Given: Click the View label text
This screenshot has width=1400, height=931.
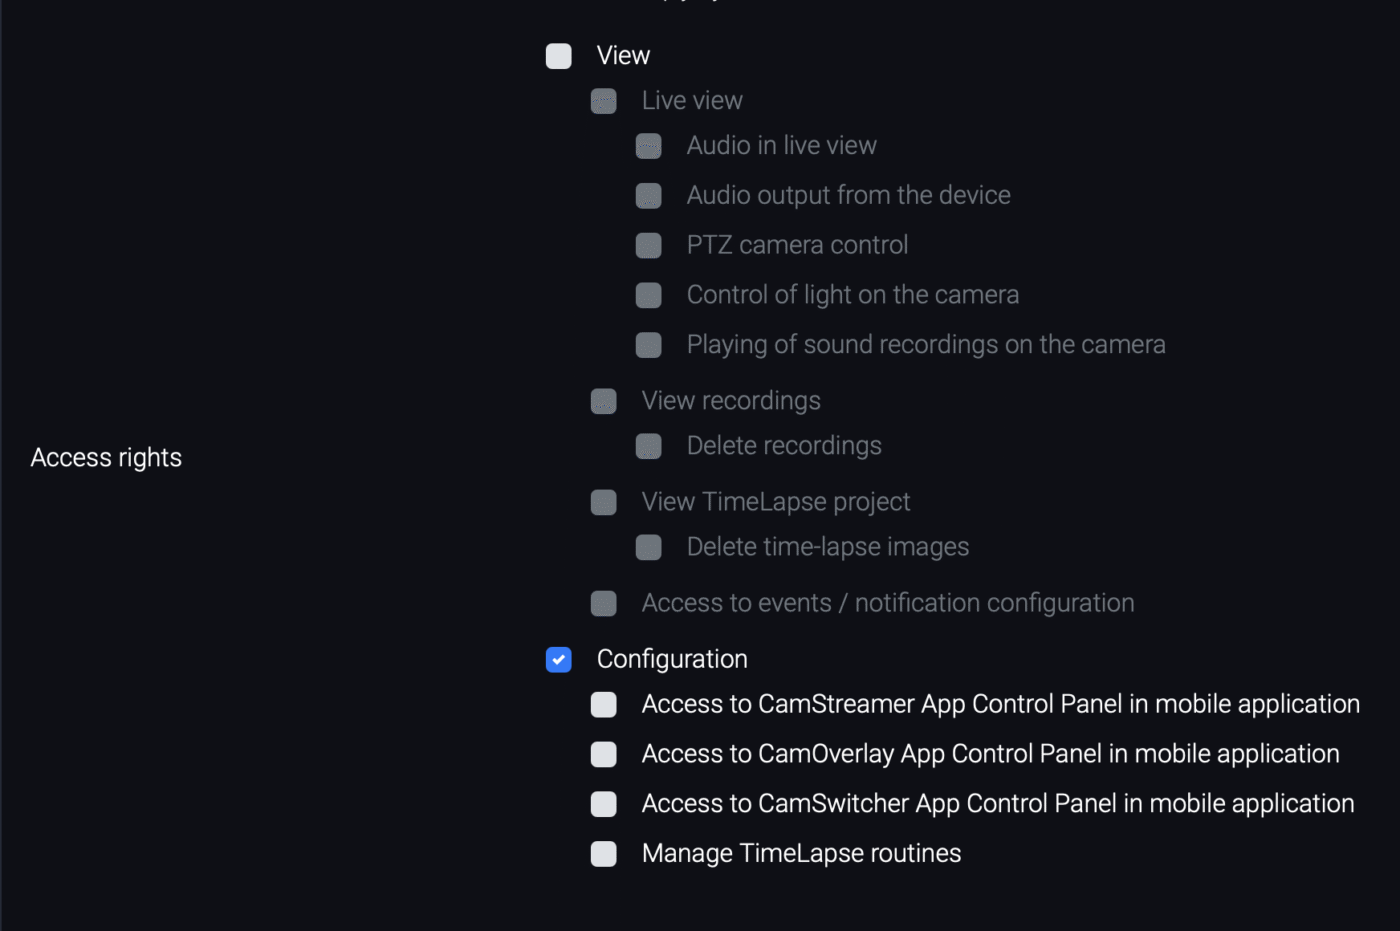Looking at the screenshot, I should click(623, 56).
